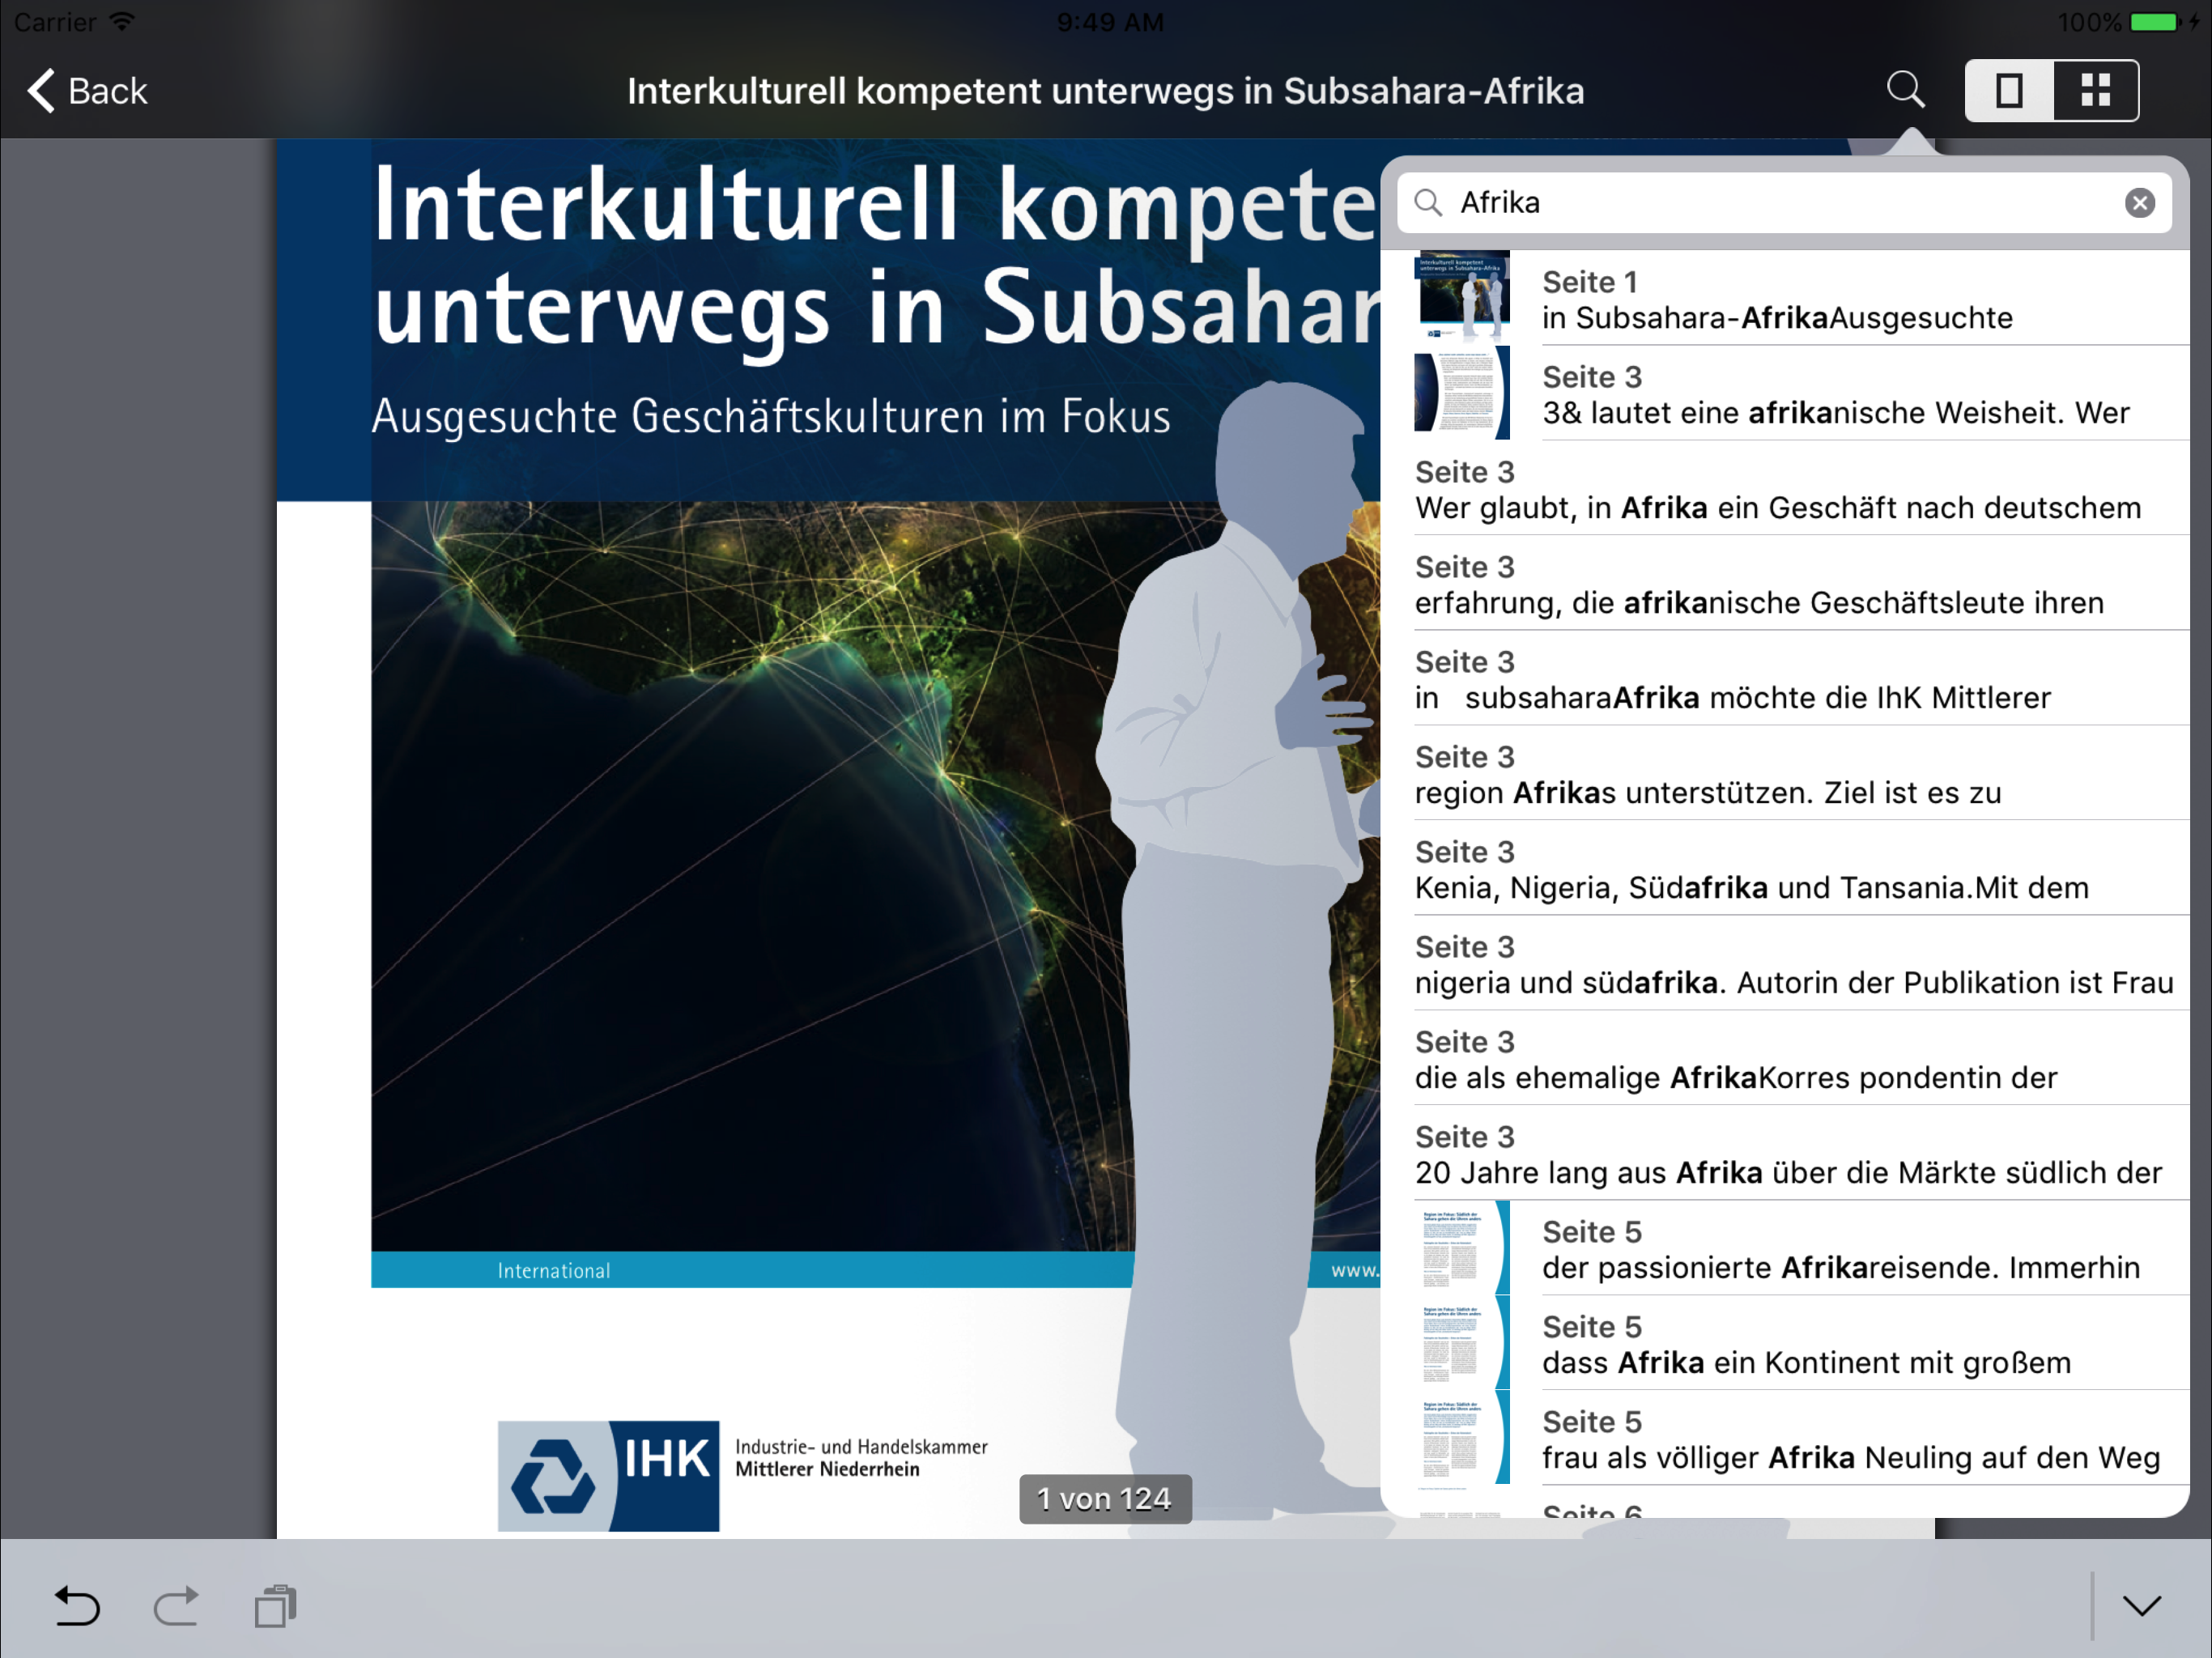Tap the Wi-Fi icon in status bar
Viewport: 2212px width, 1658px height.
(122, 21)
